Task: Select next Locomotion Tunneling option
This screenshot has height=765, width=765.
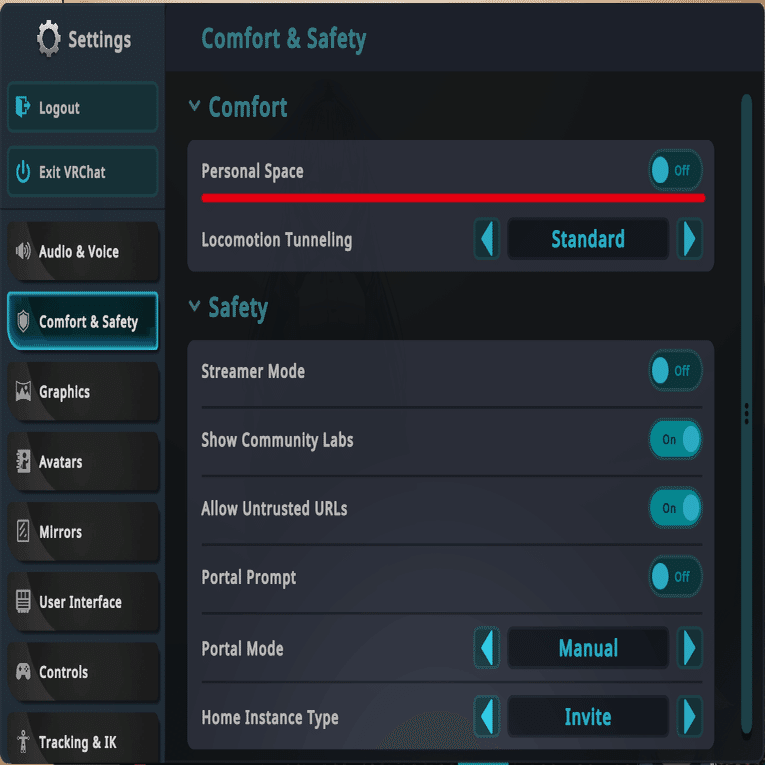Action: coord(688,240)
